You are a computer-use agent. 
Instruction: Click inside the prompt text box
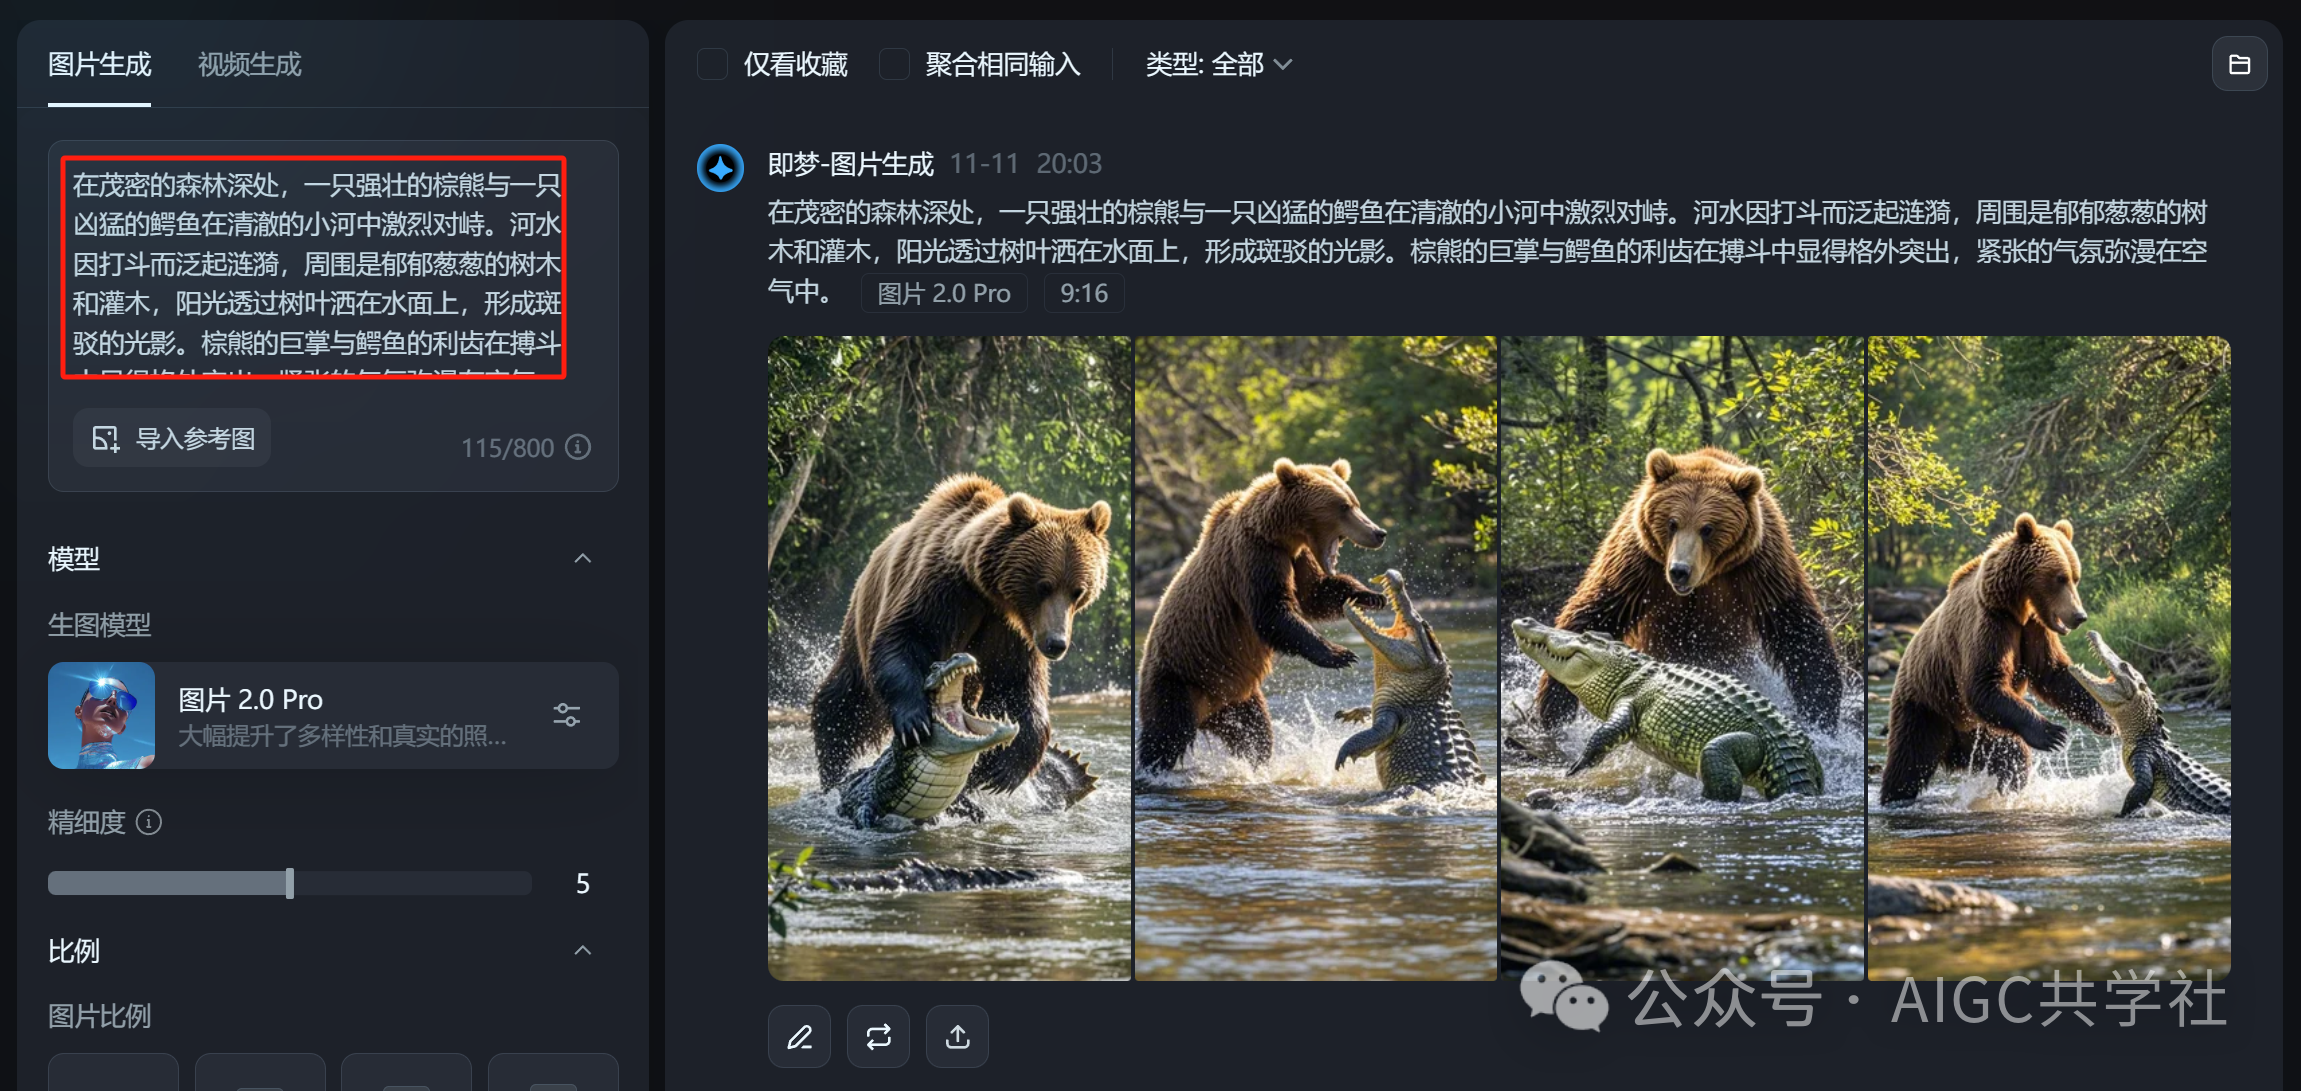click(x=314, y=266)
